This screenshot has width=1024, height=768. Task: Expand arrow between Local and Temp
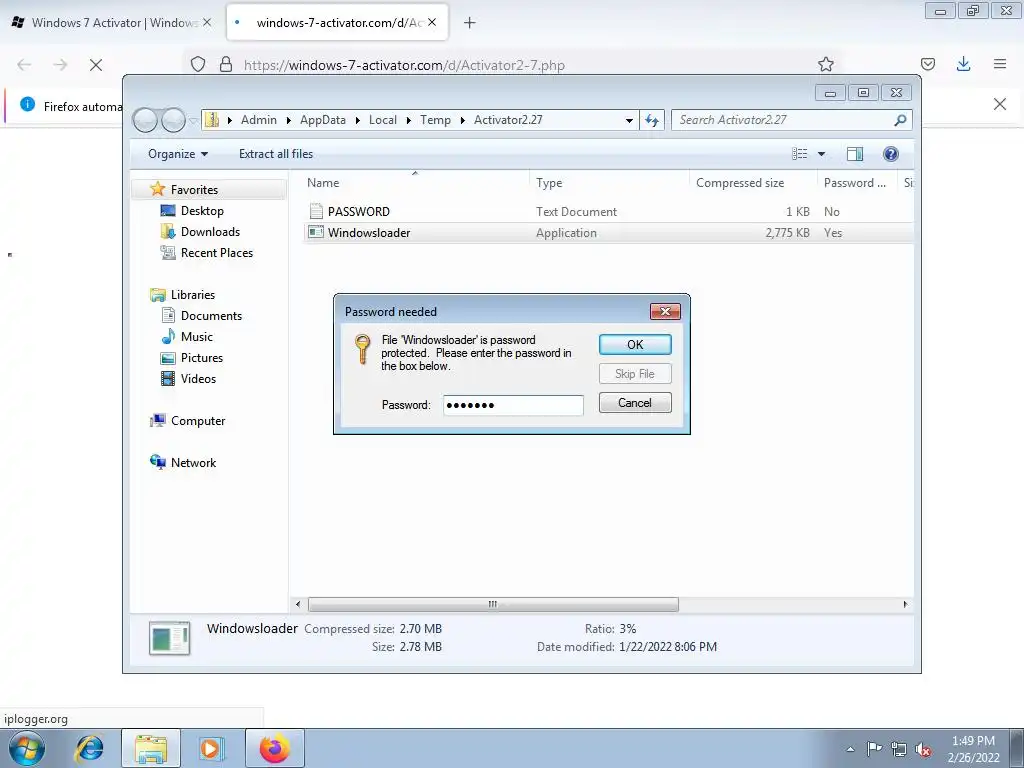click(409, 120)
